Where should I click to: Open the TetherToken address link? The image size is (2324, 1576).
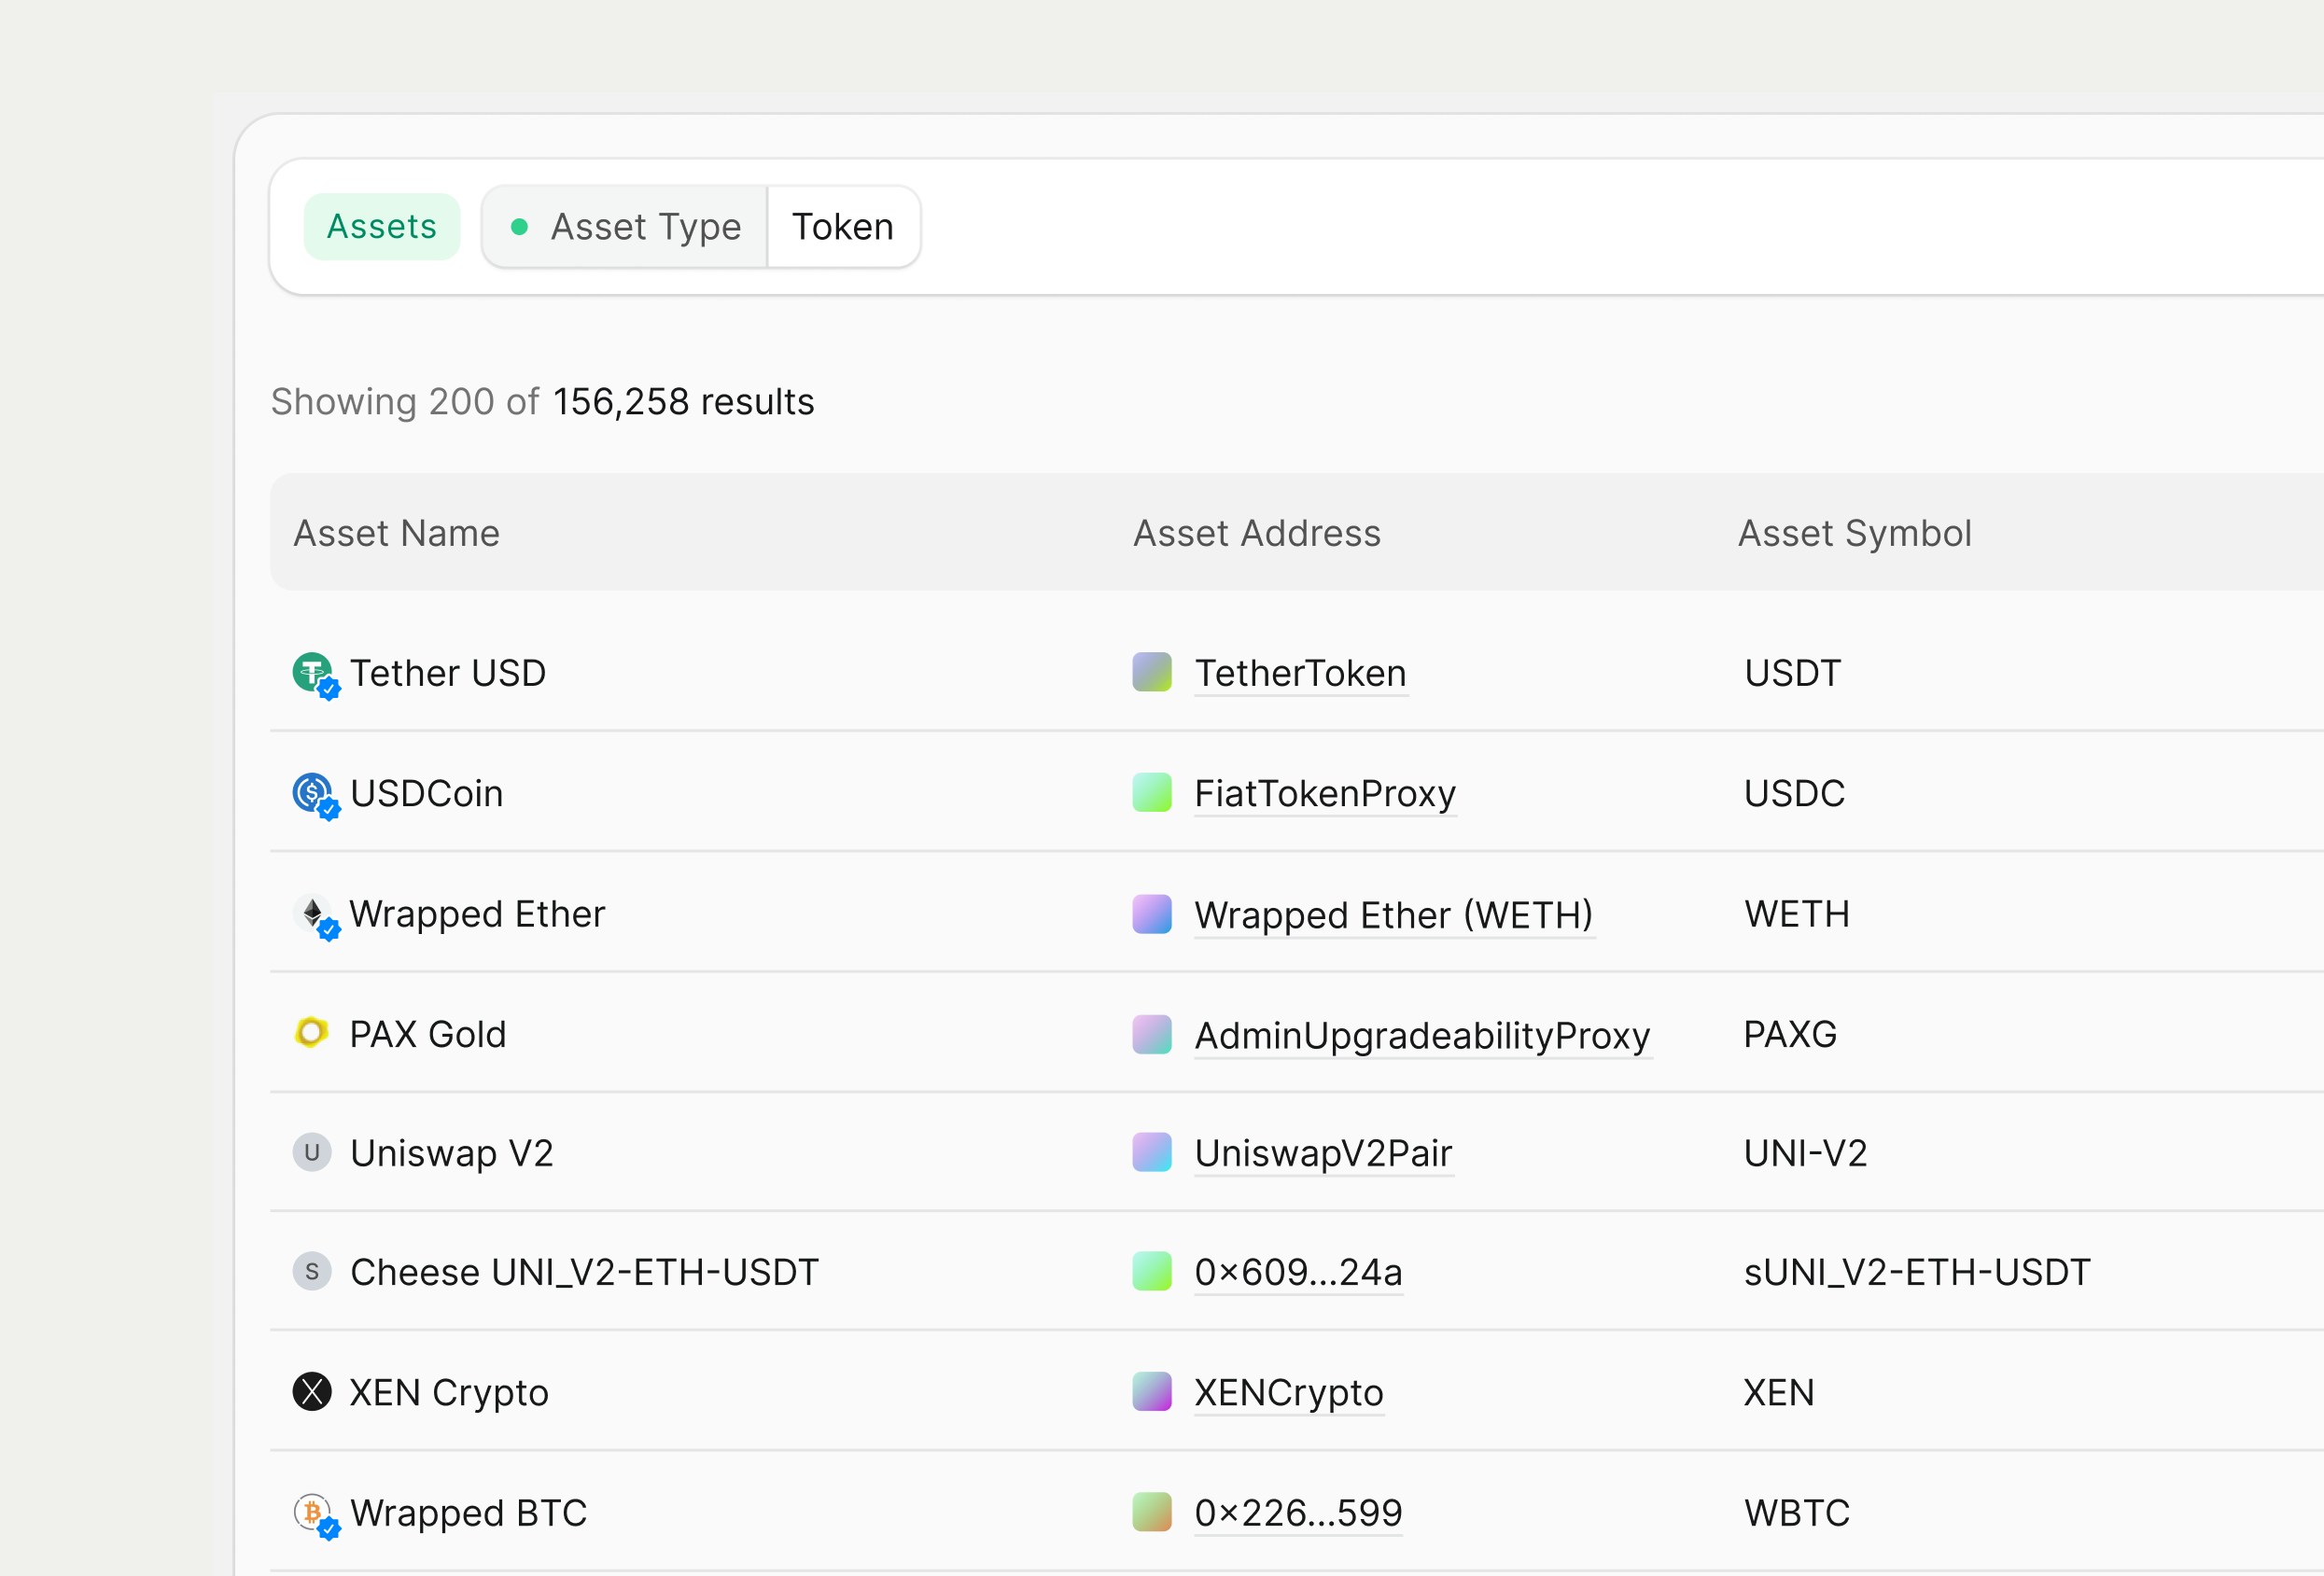tap(1300, 673)
